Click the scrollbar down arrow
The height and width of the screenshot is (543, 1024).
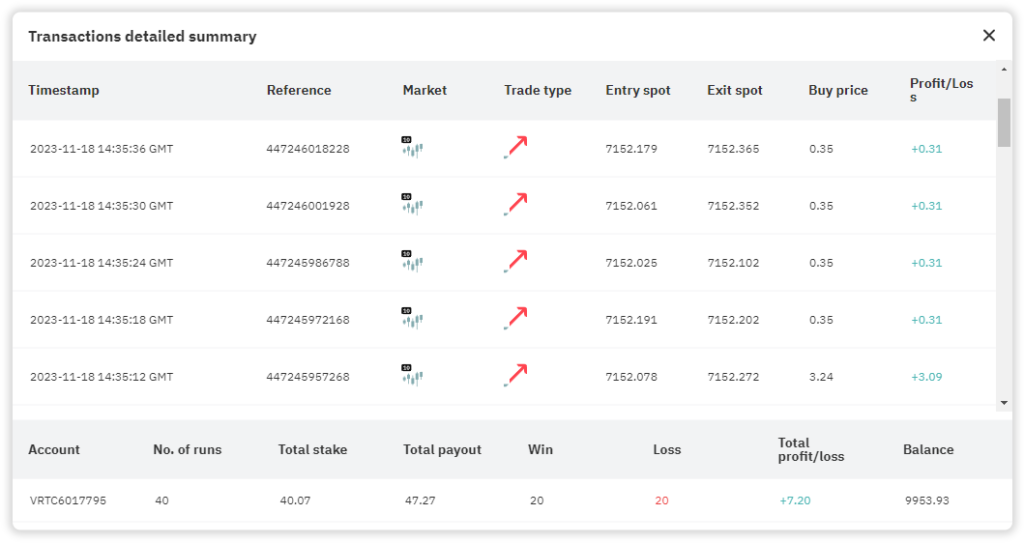point(1004,402)
